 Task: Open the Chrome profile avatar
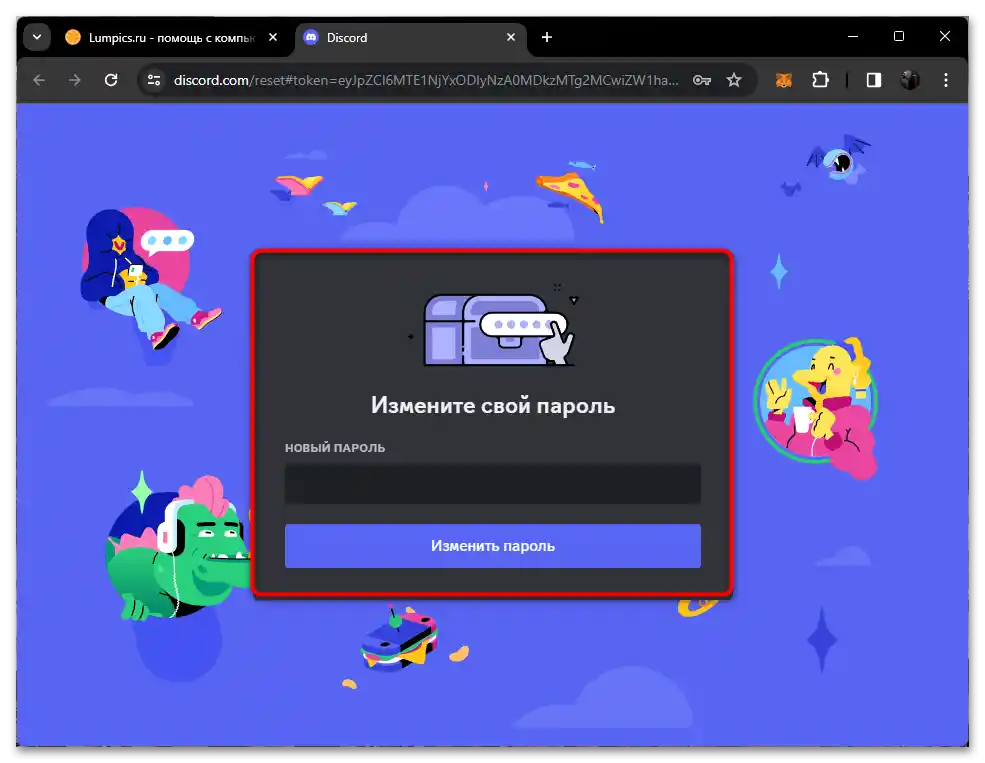(910, 80)
